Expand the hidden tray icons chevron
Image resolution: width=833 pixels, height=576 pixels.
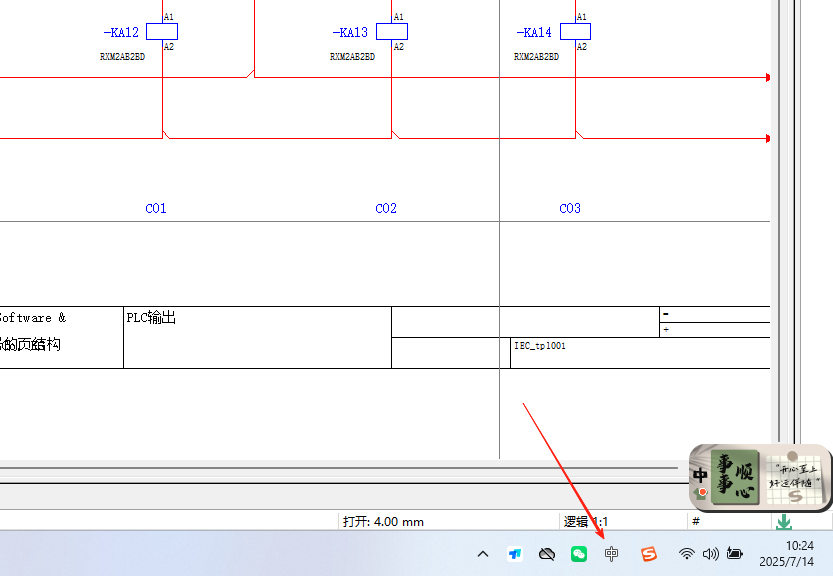483,554
